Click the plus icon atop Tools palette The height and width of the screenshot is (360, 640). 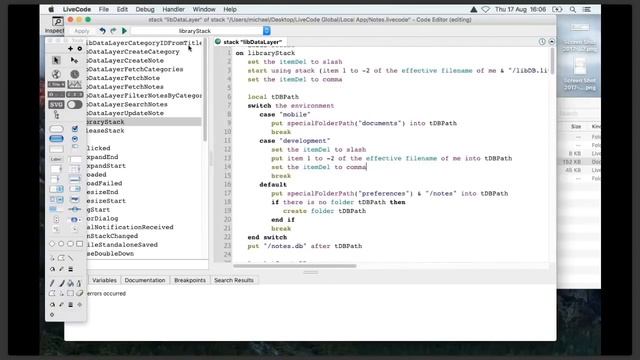(x=70, y=49)
